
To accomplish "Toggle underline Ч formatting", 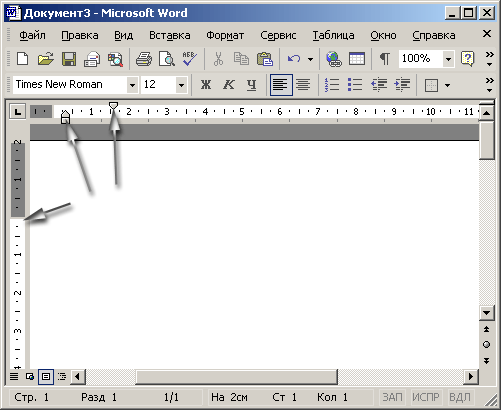I will point(252,85).
